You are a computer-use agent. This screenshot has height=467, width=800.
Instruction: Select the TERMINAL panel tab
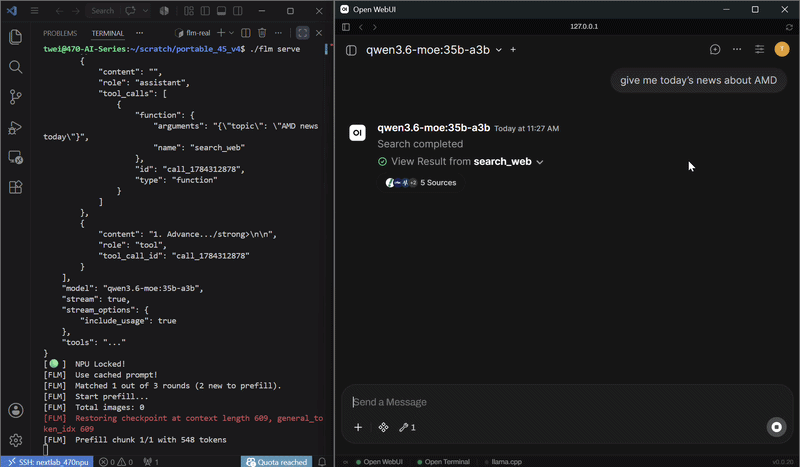[x=108, y=33]
